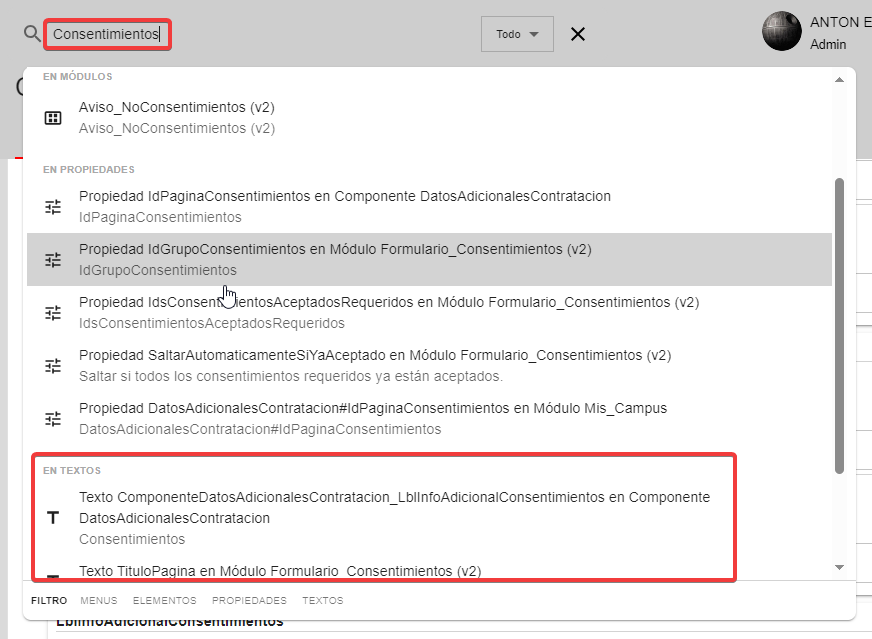Filter results by MENUS
Viewport: 872px width, 639px height.
point(98,601)
